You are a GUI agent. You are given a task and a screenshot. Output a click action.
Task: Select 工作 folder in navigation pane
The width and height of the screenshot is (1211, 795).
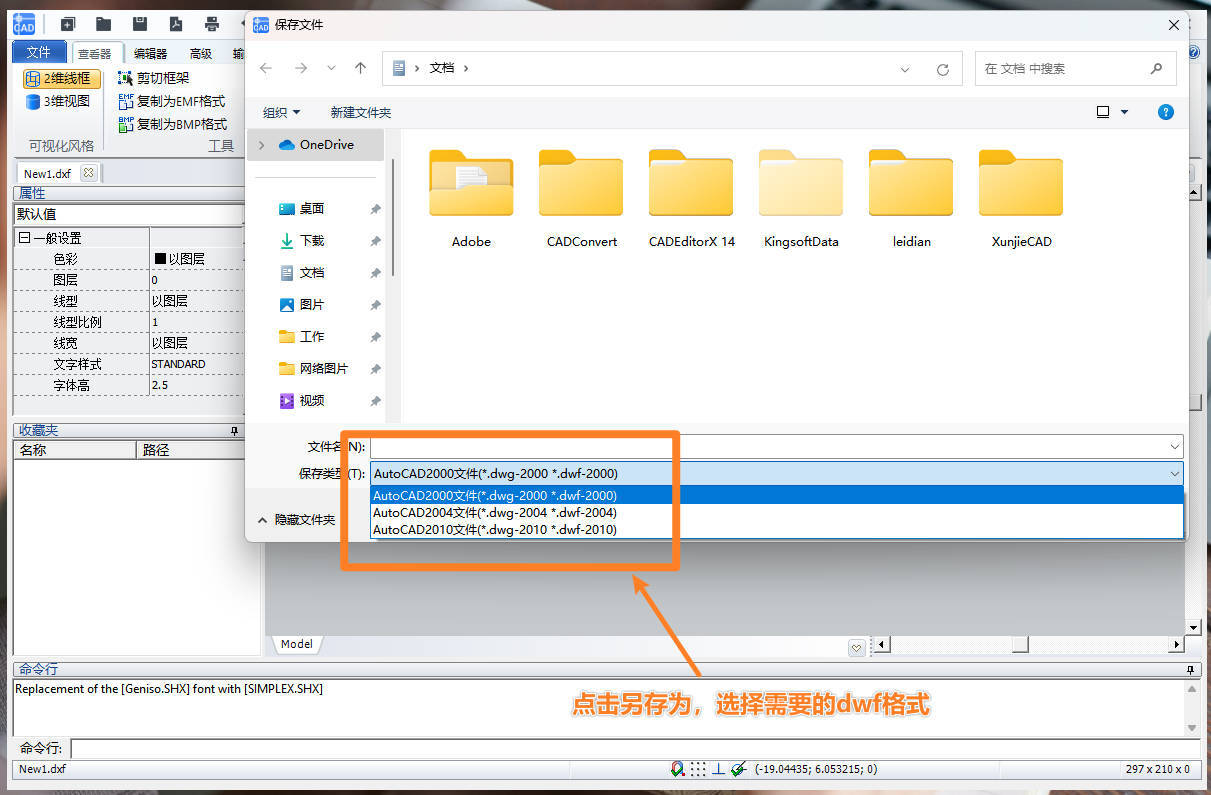pos(312,336)
